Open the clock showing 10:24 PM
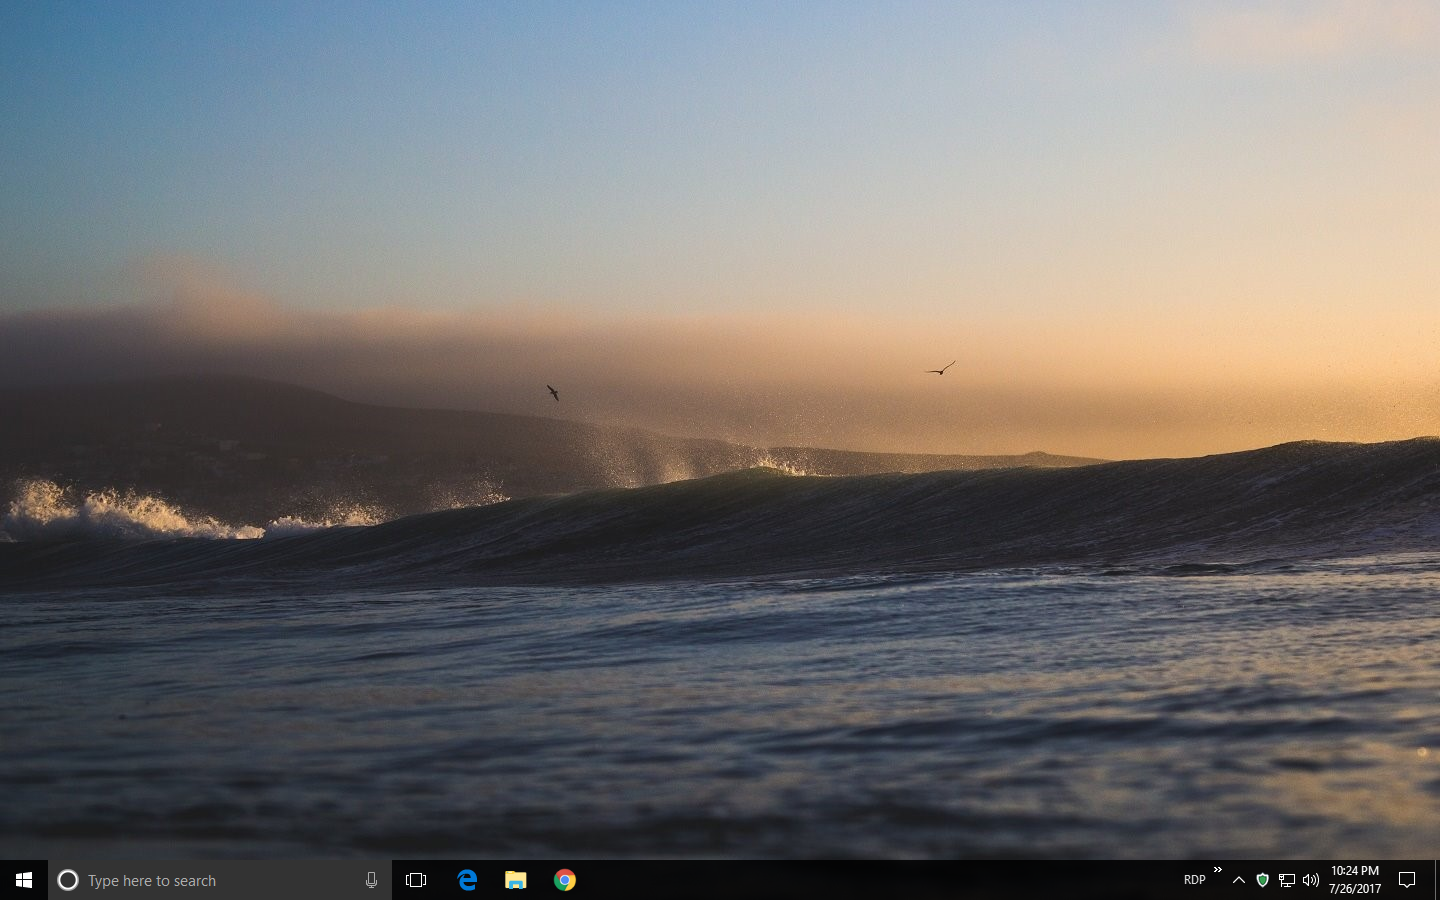Viewport: 1440px width, 900px height. 1355,880
